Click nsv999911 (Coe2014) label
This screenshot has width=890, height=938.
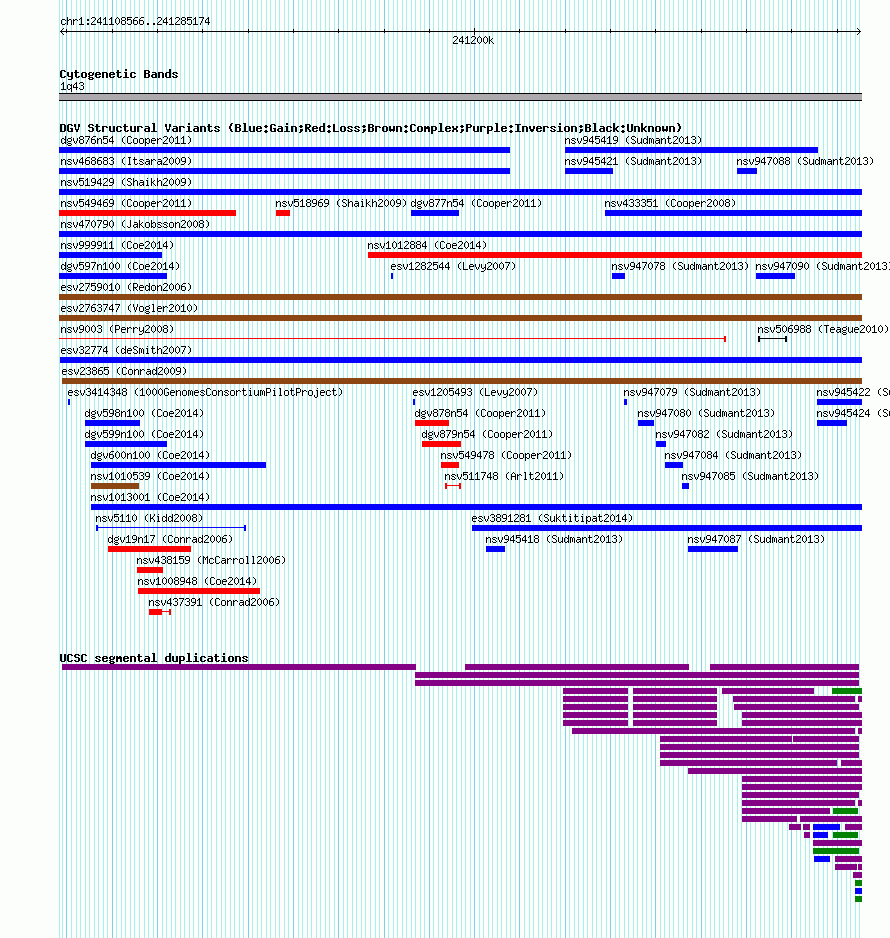(117, 245)
